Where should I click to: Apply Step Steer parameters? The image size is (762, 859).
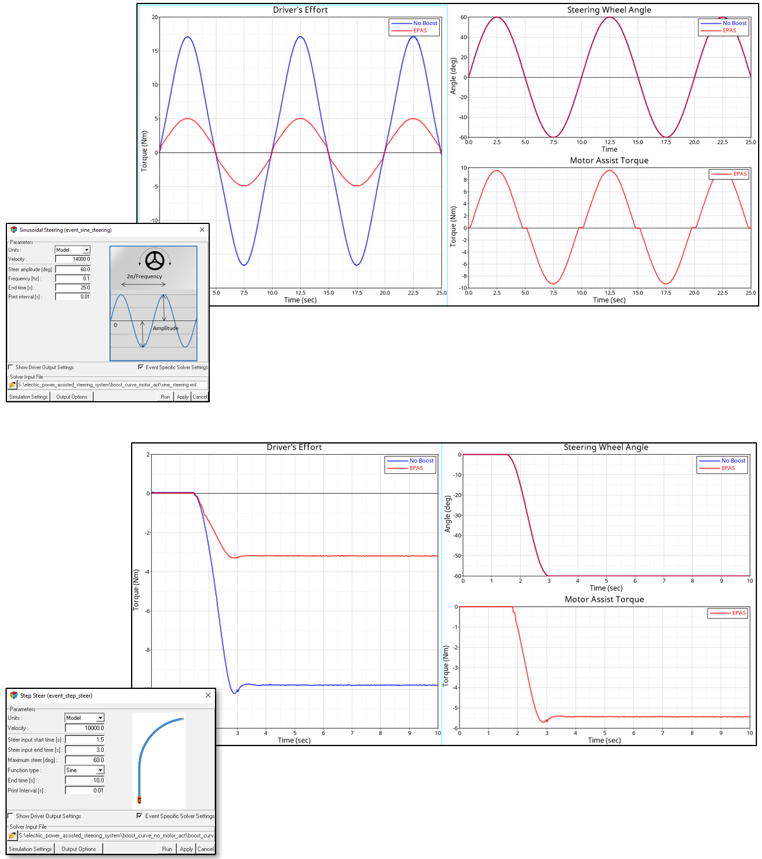click(186, 849)
